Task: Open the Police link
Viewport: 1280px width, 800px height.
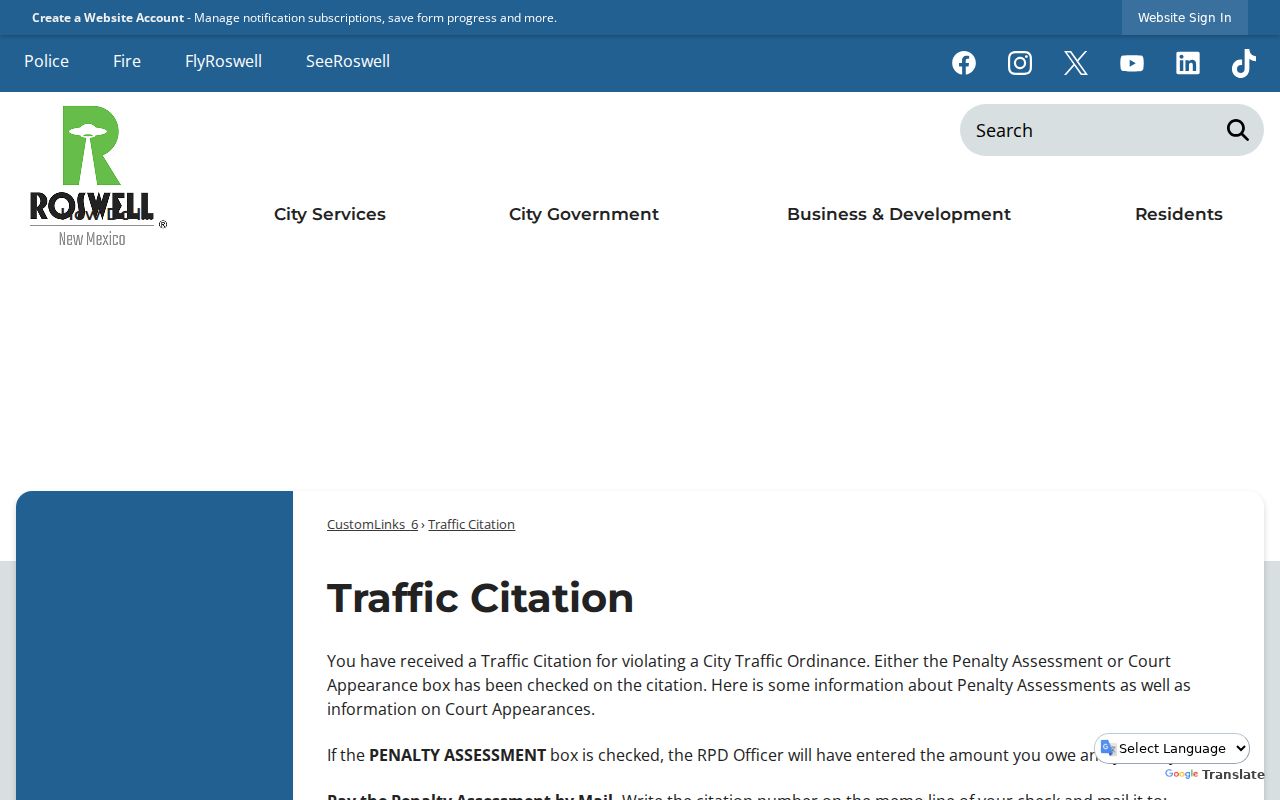Action: click(x=47, y=61)
